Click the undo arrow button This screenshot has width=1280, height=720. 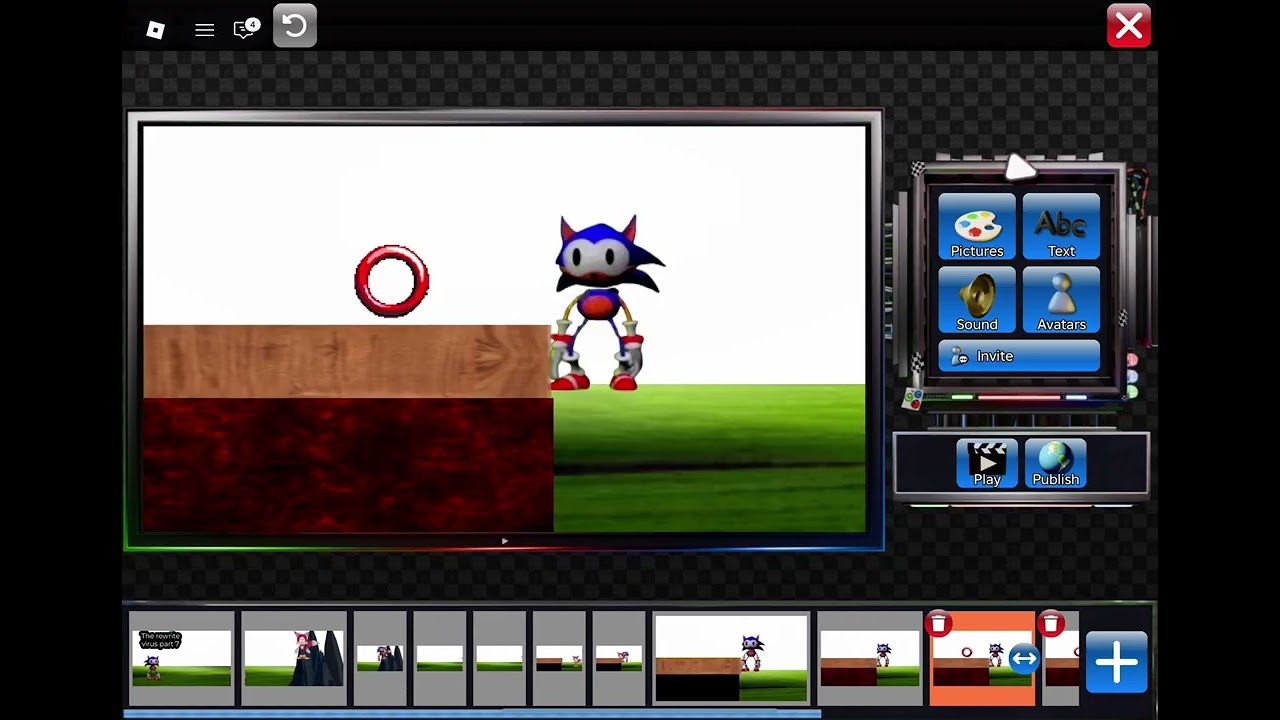tap(295, 26)
